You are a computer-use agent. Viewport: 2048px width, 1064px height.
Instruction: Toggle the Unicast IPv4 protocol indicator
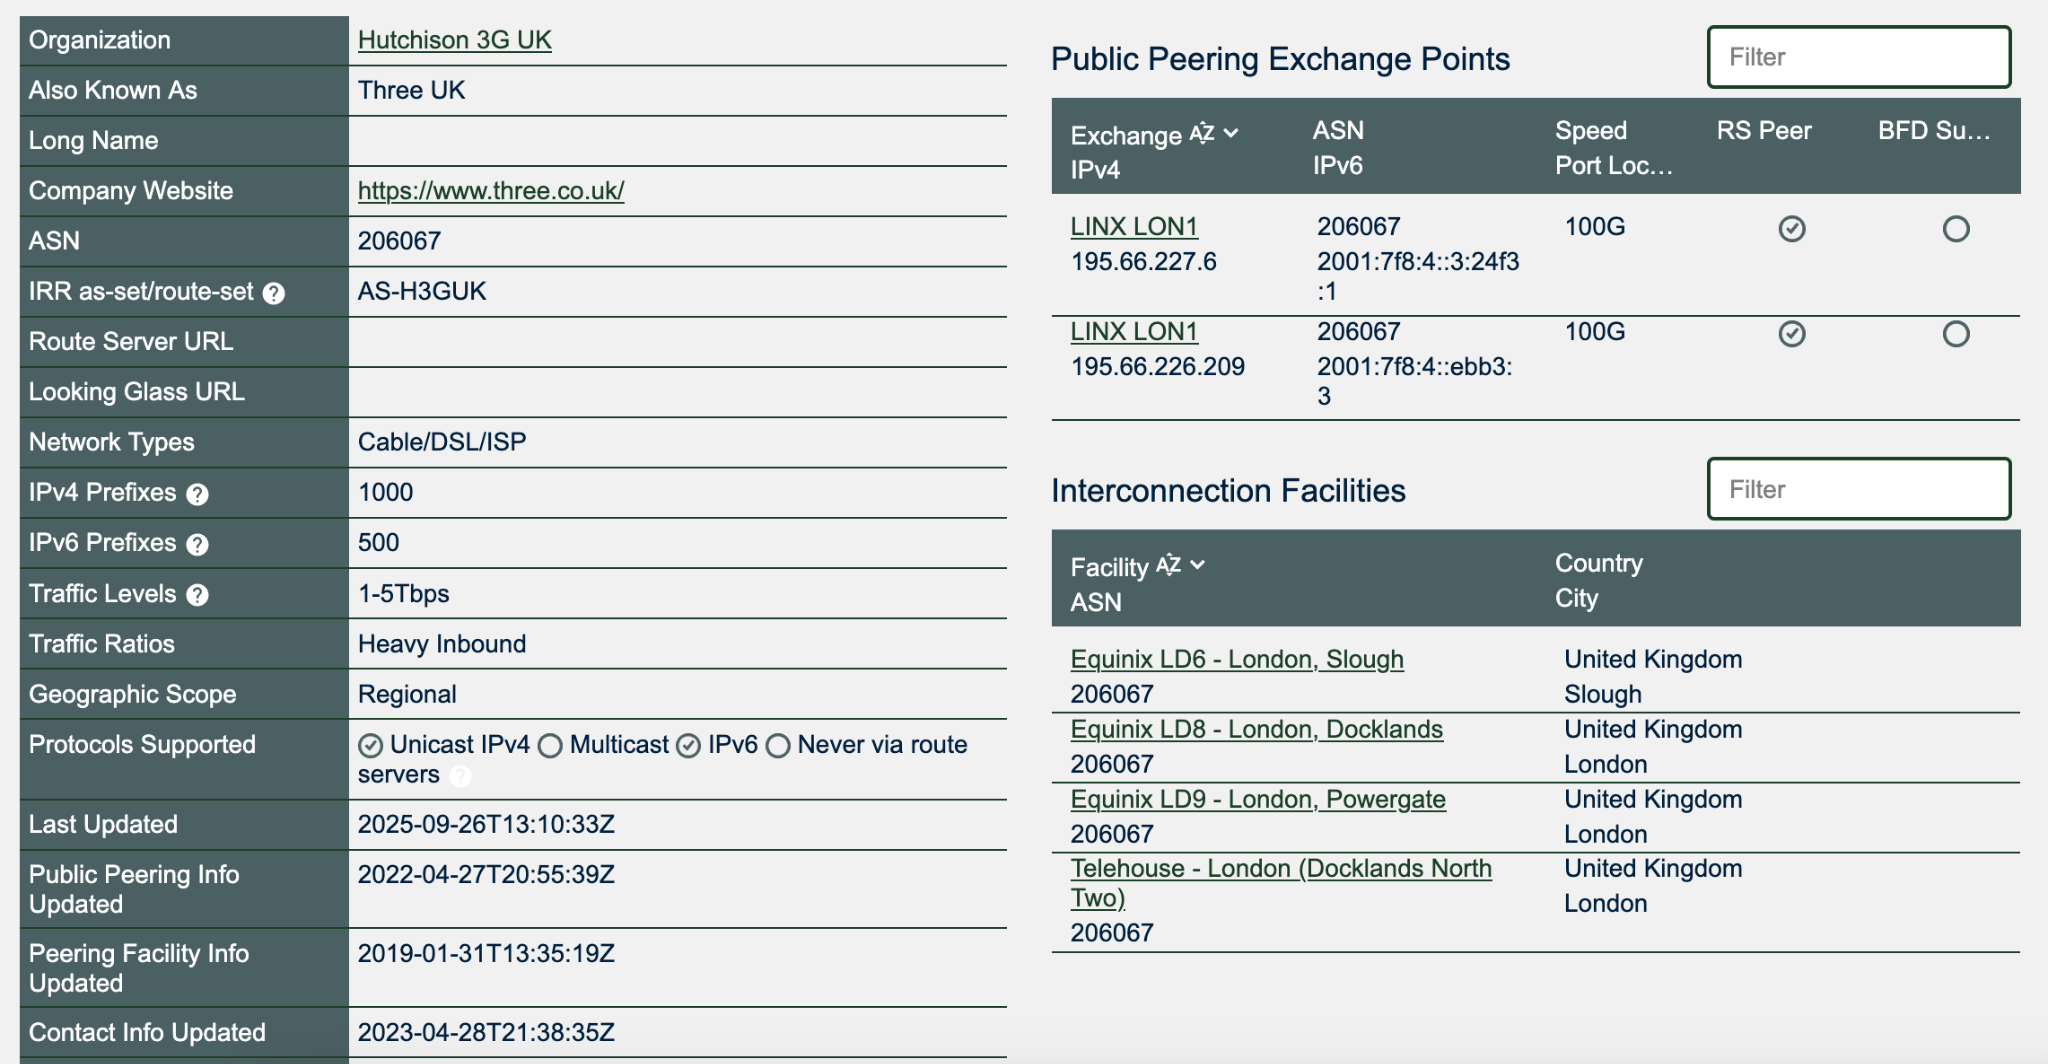[x=371, y=746]
